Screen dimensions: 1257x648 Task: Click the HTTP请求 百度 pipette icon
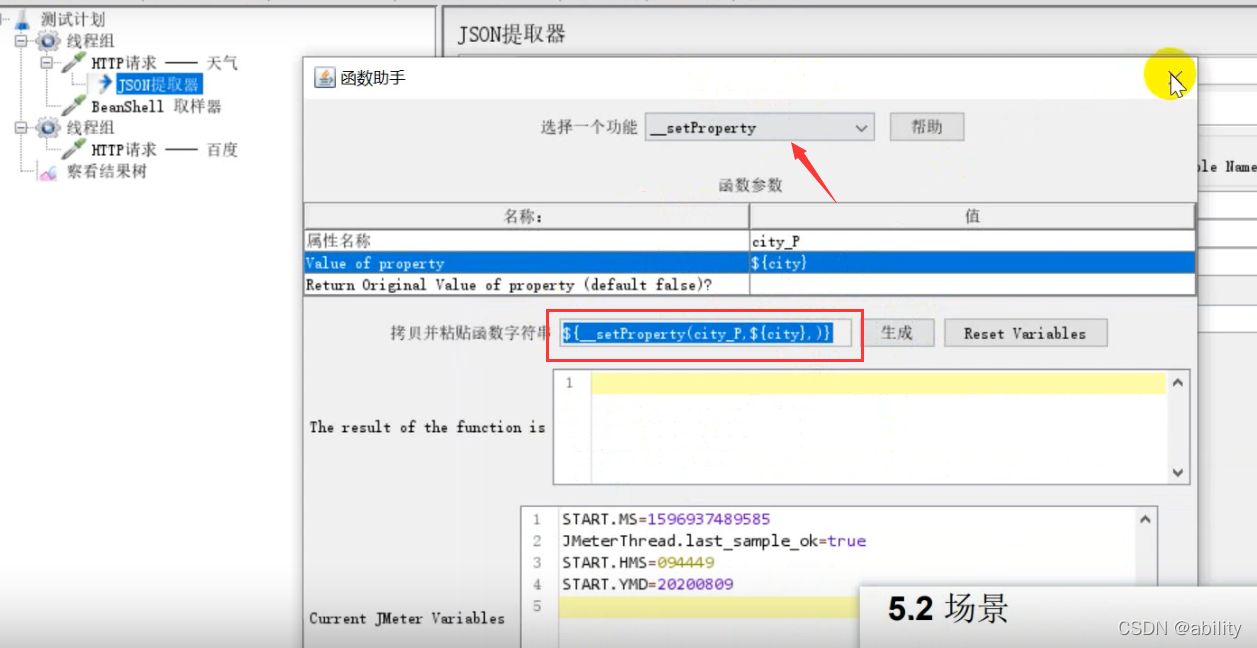[74, 150]
